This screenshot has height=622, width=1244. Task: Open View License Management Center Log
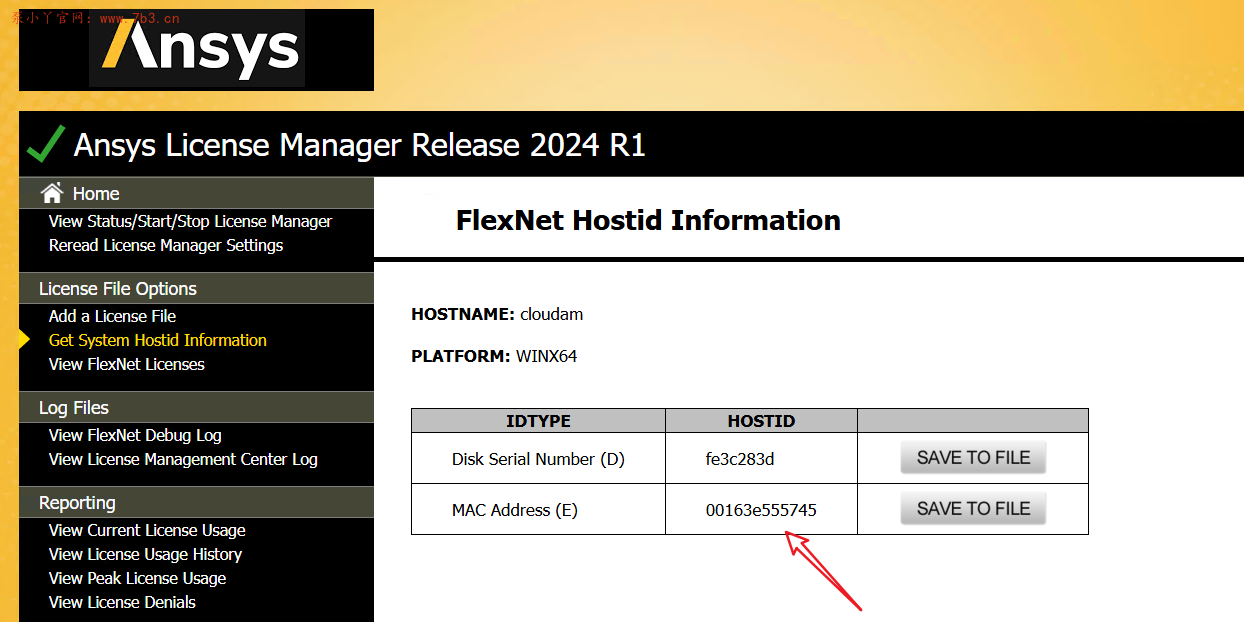183,459
